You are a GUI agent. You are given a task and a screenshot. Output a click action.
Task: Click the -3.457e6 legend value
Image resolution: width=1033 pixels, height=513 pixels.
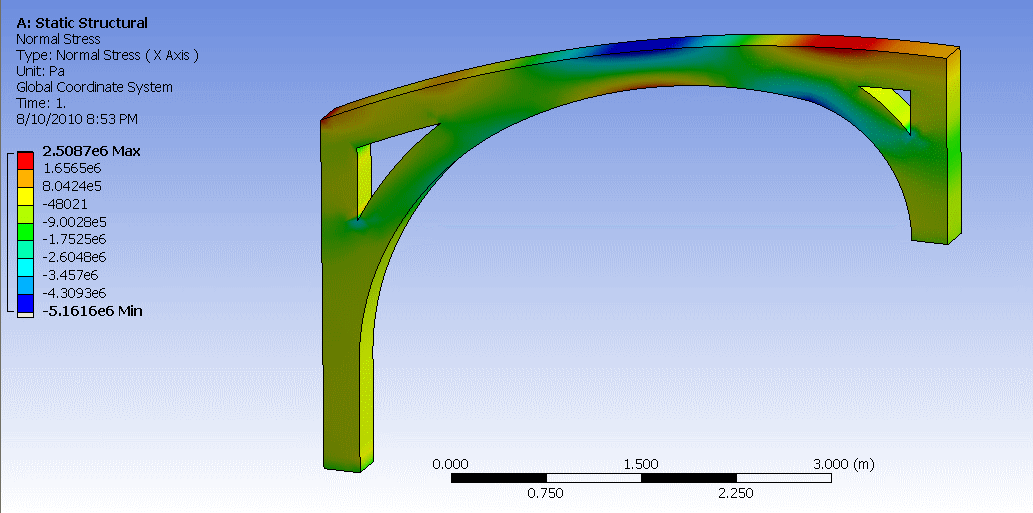pyautogui.click(x=71, y=275)
